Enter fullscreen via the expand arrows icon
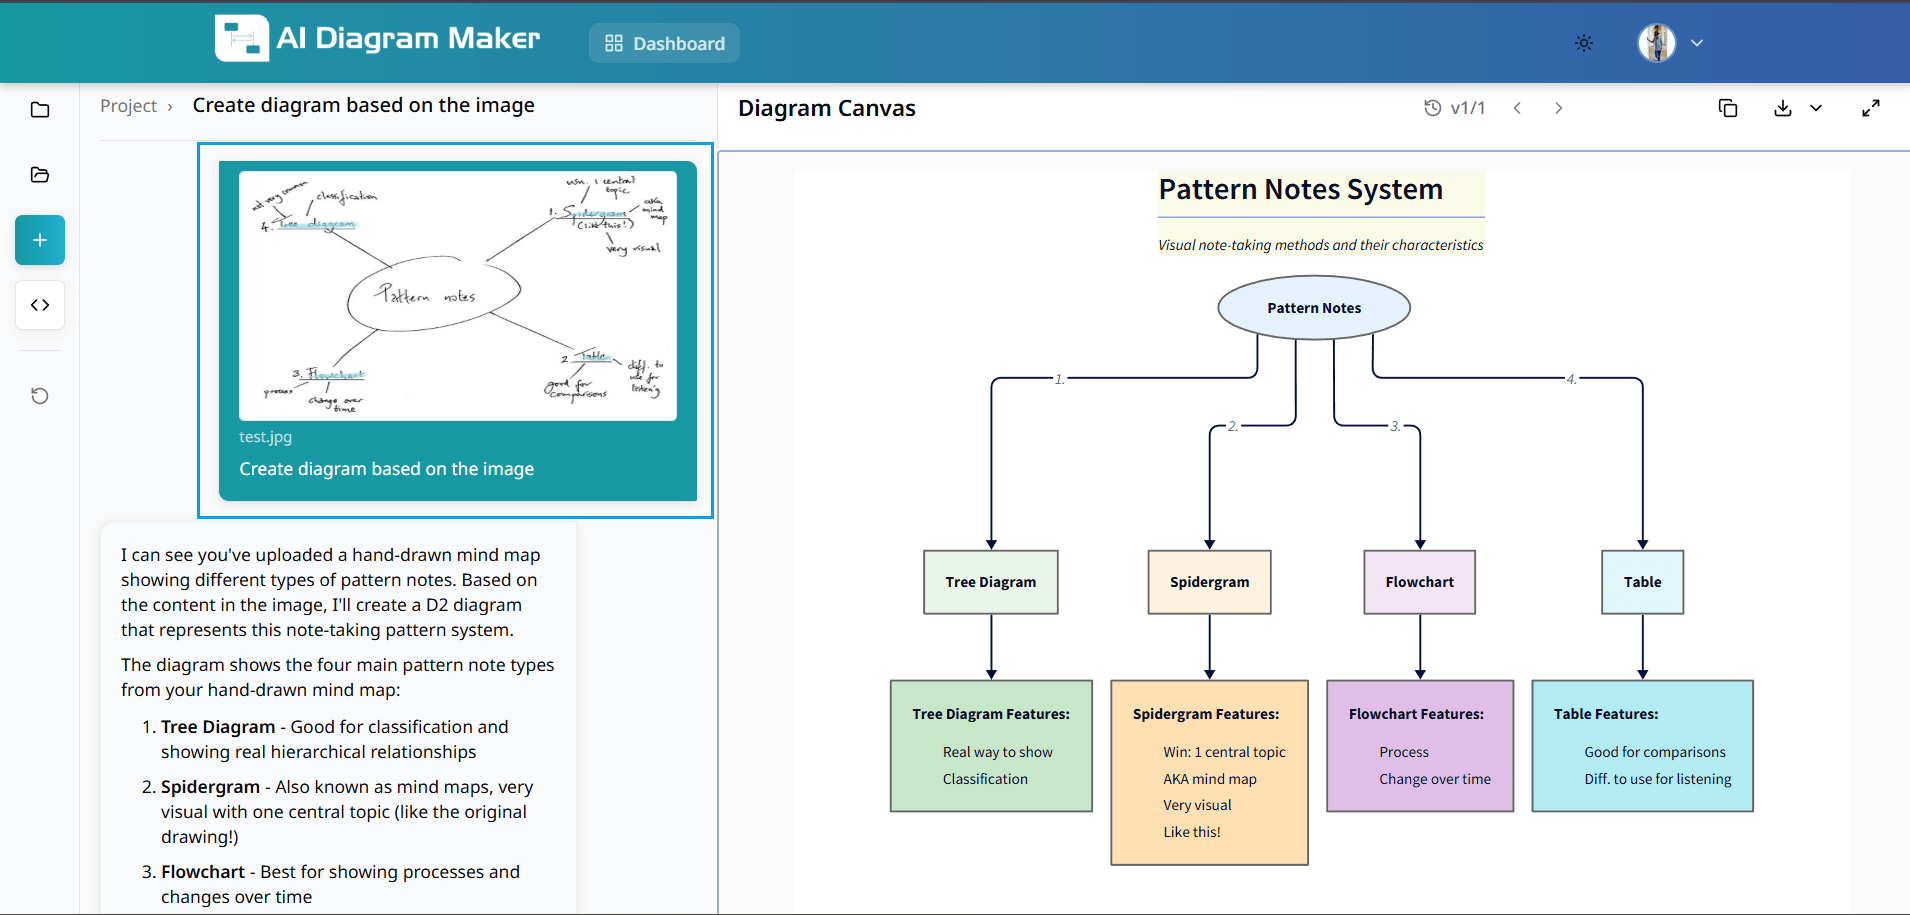Image resolution: width=1910 pixels, height=915 pixels. (1872, 108)
